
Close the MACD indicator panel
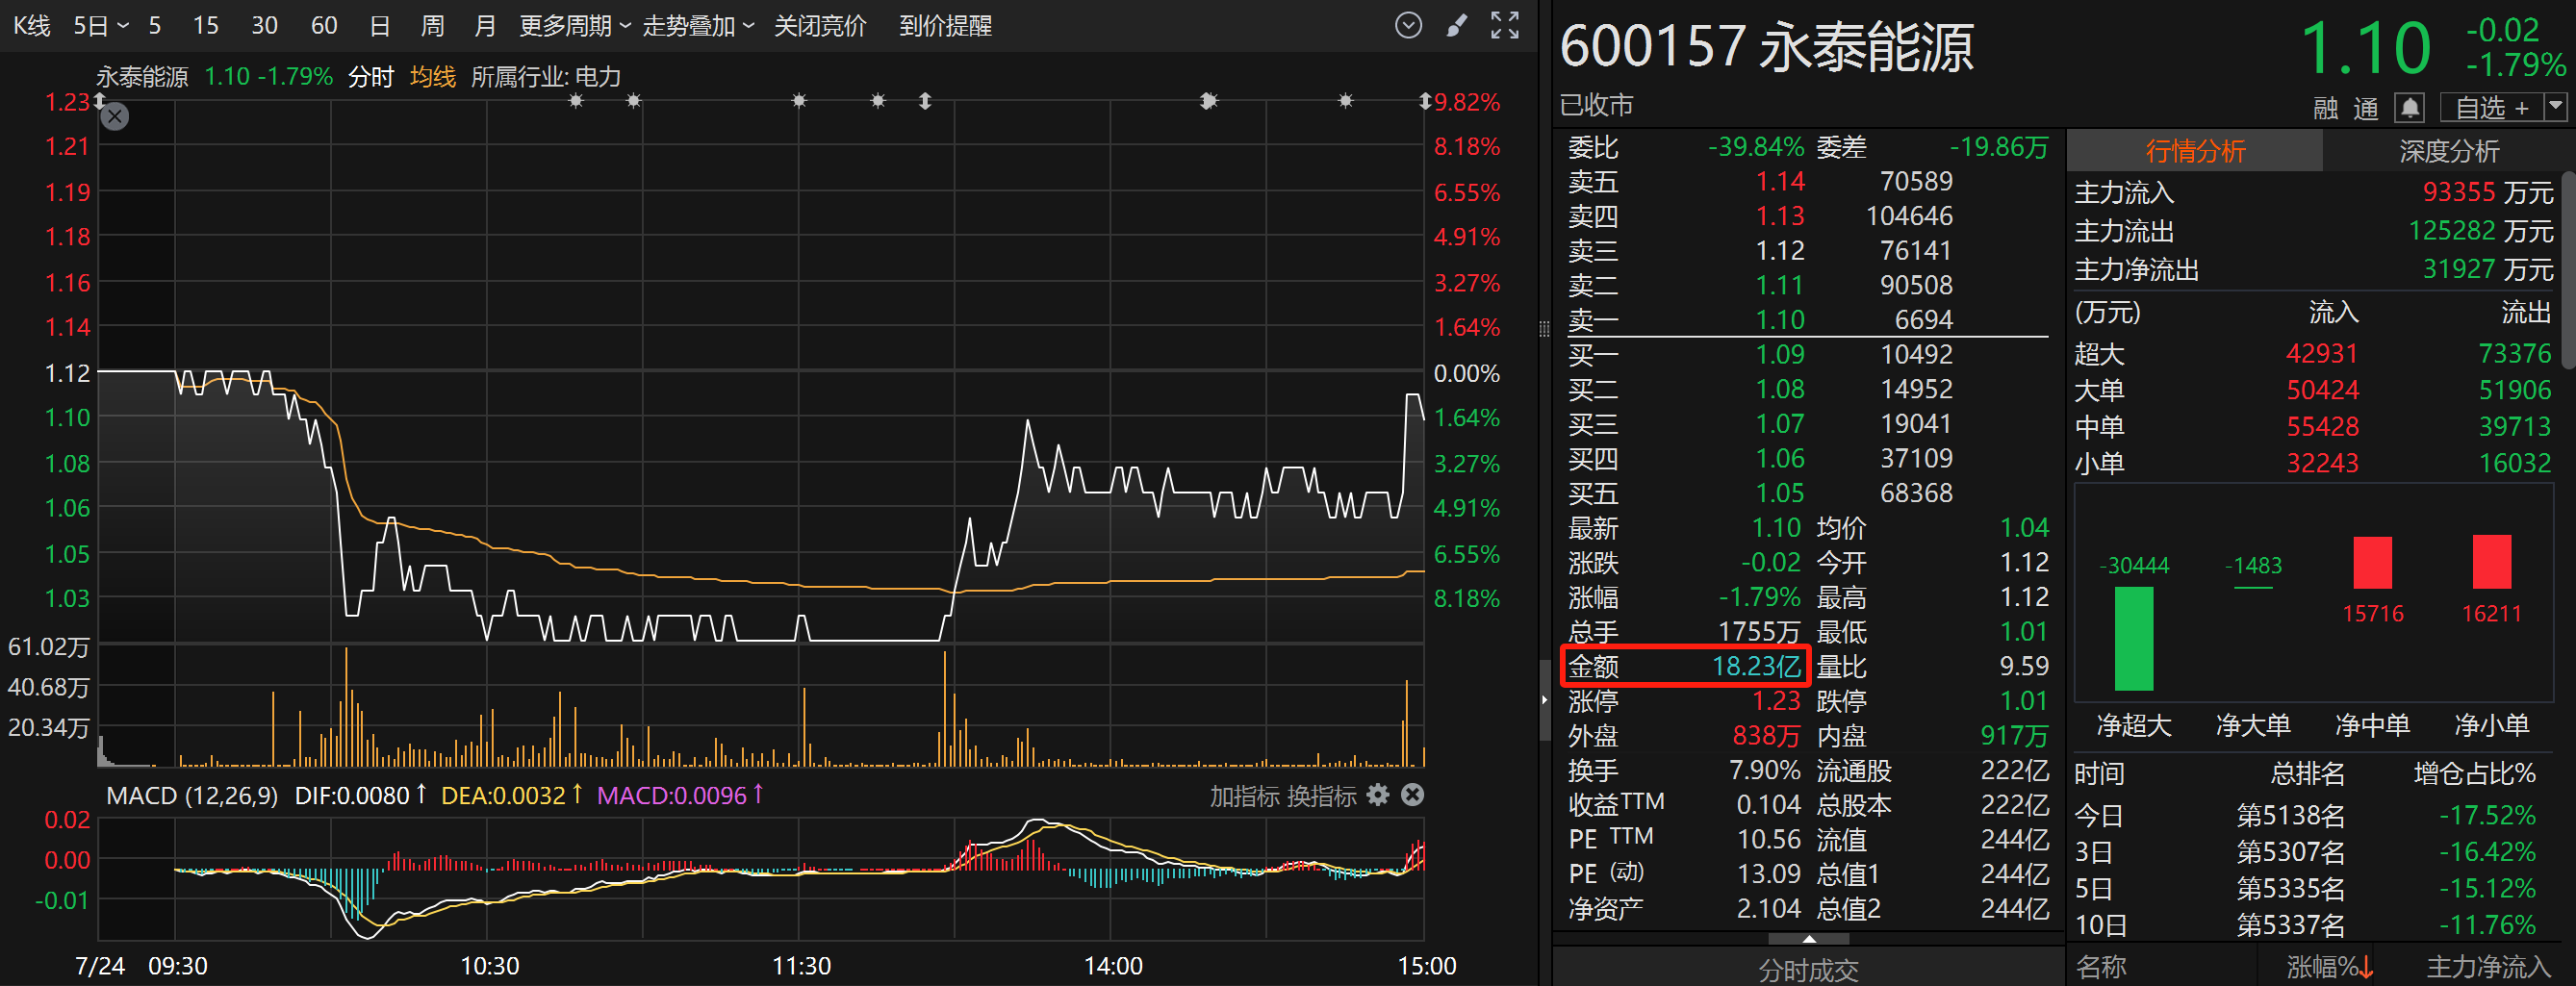(x=1412, y=795)
